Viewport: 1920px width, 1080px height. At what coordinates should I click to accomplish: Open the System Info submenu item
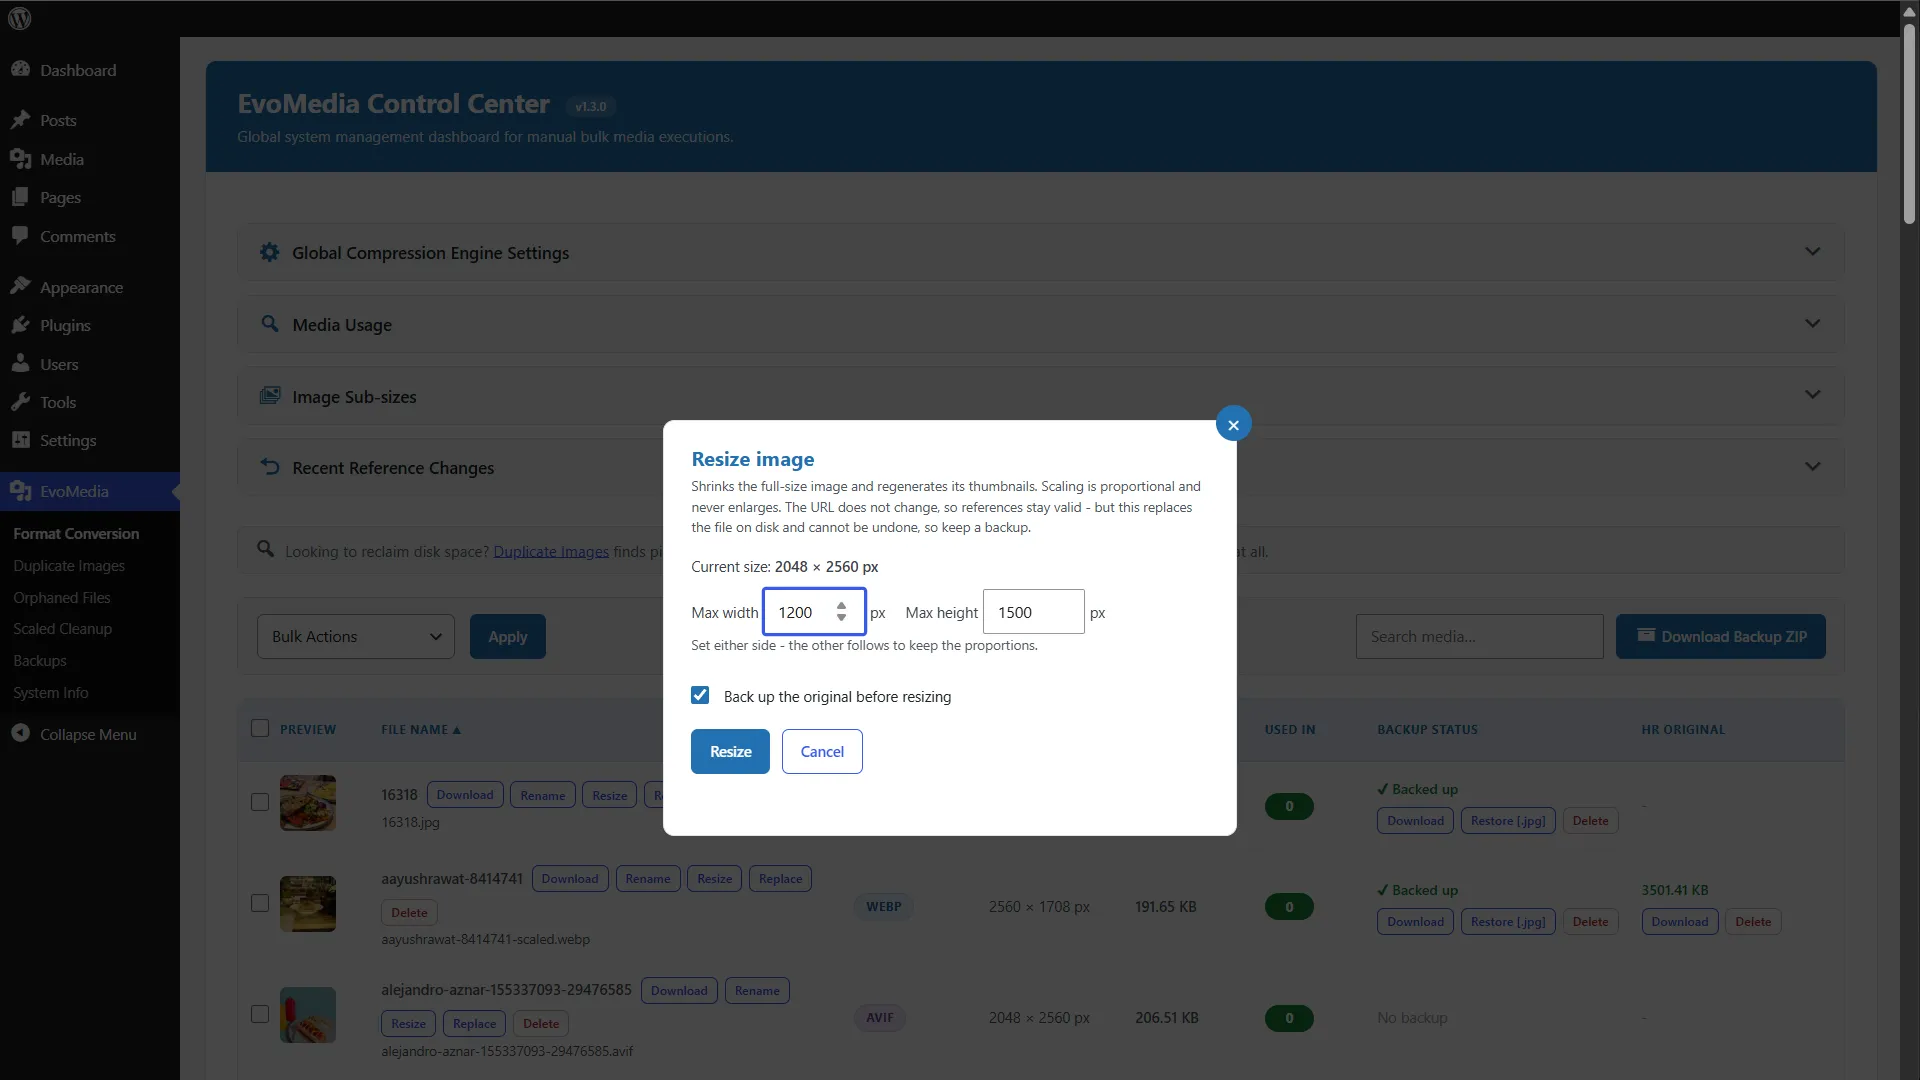pos(50,693)
